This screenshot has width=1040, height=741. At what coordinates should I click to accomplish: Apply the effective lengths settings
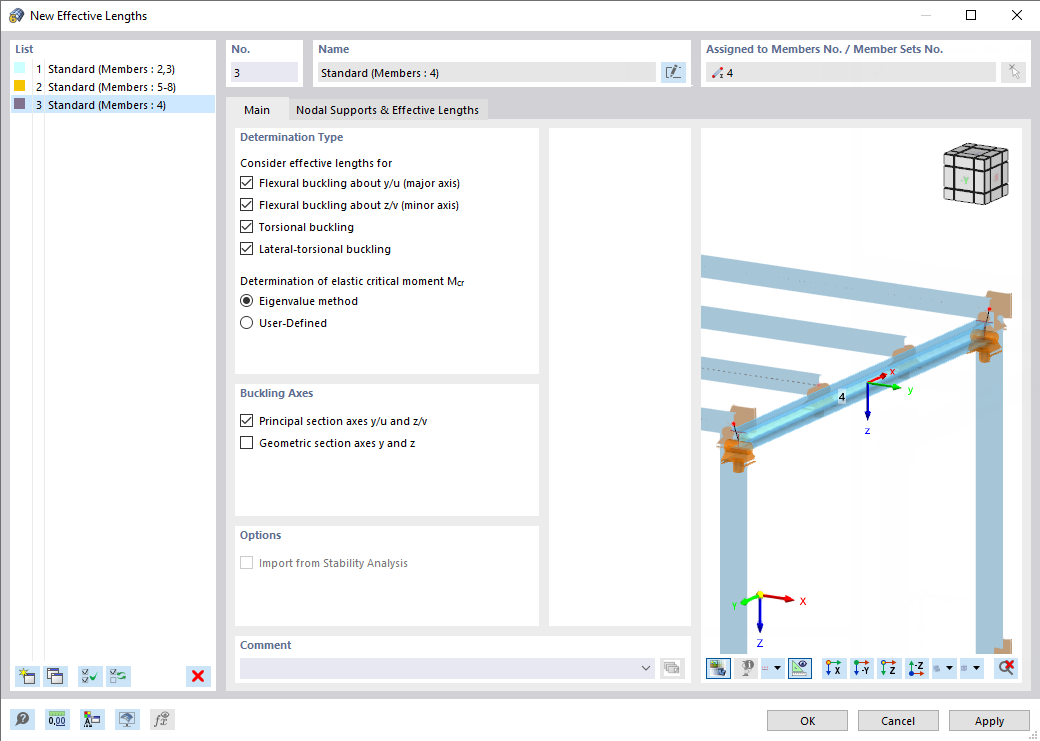989,720
